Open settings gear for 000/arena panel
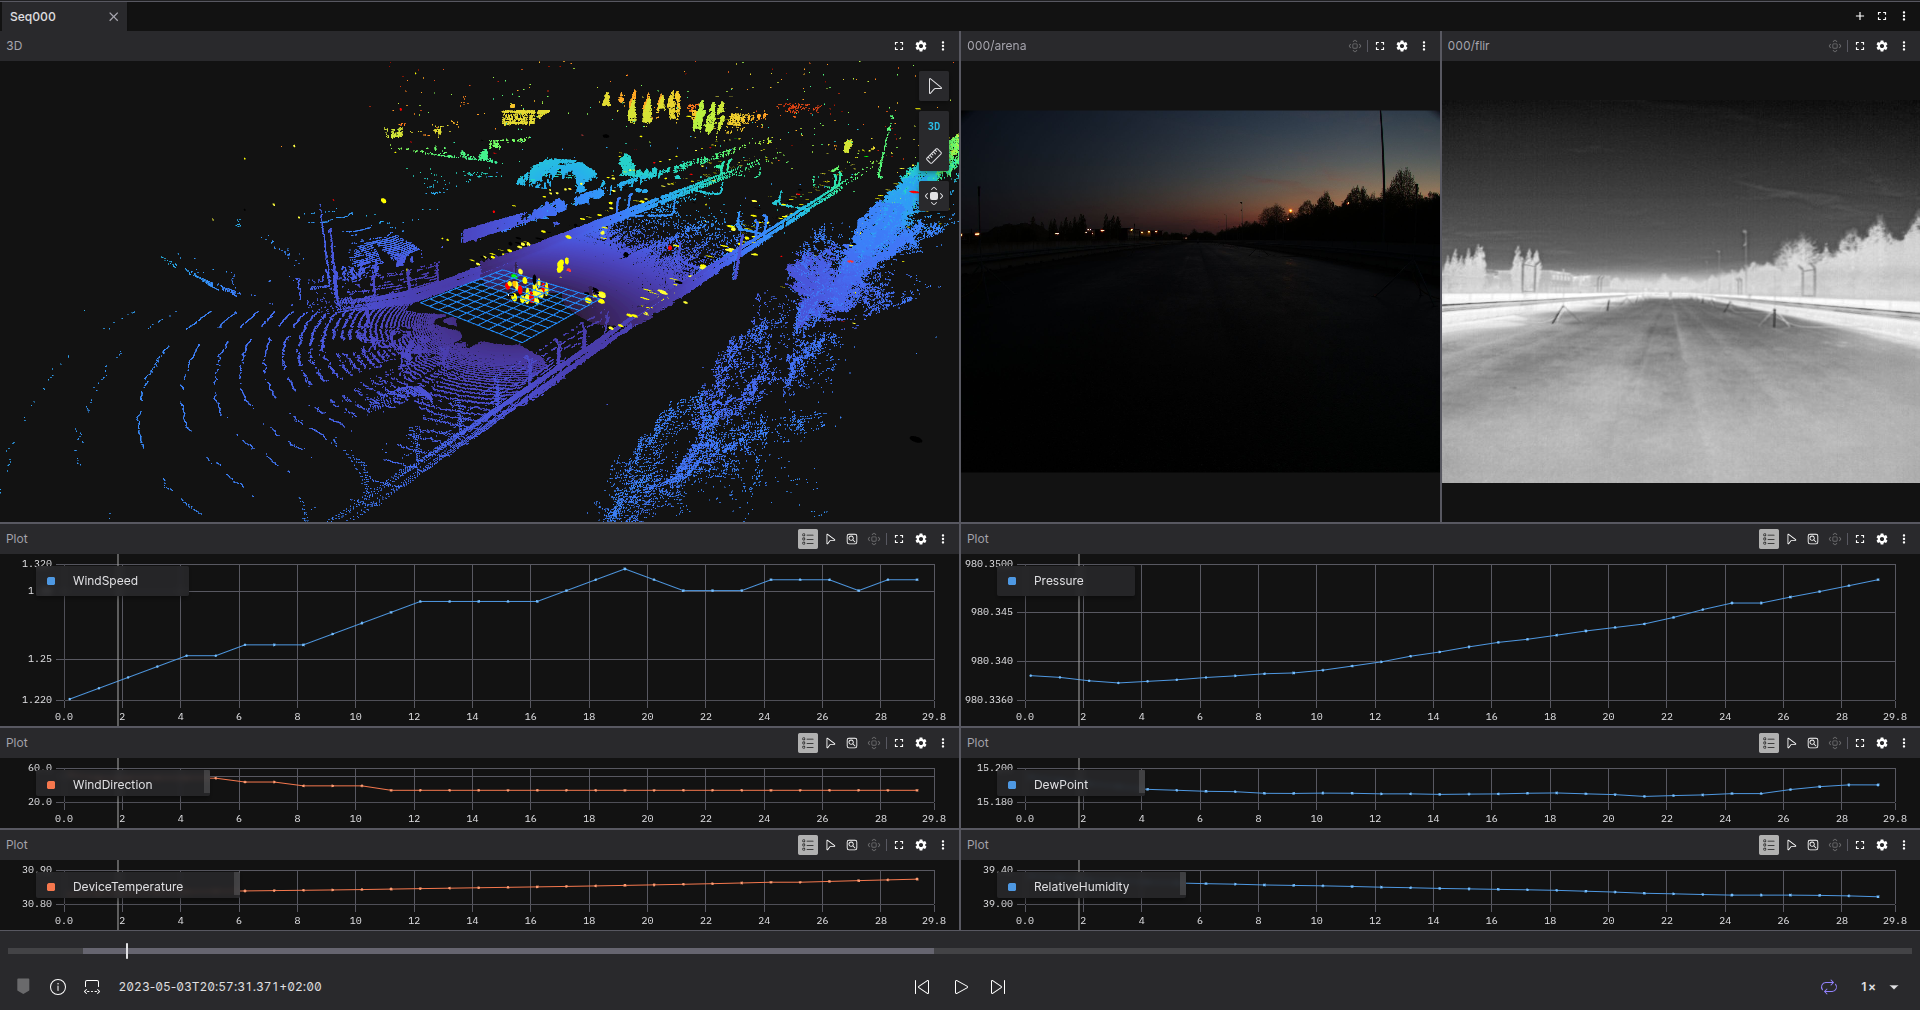 pyautogui.click(x=1402, y=46)
